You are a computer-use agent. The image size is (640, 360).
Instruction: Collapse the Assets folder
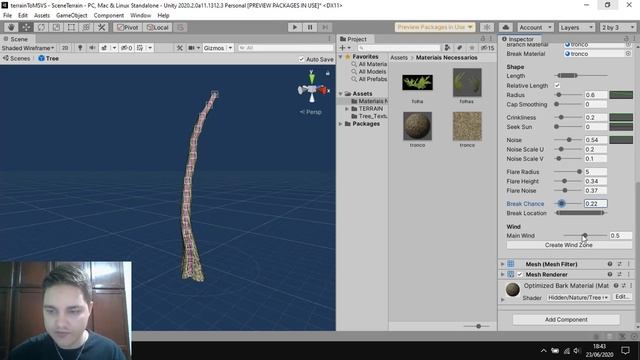coord(340,93)
